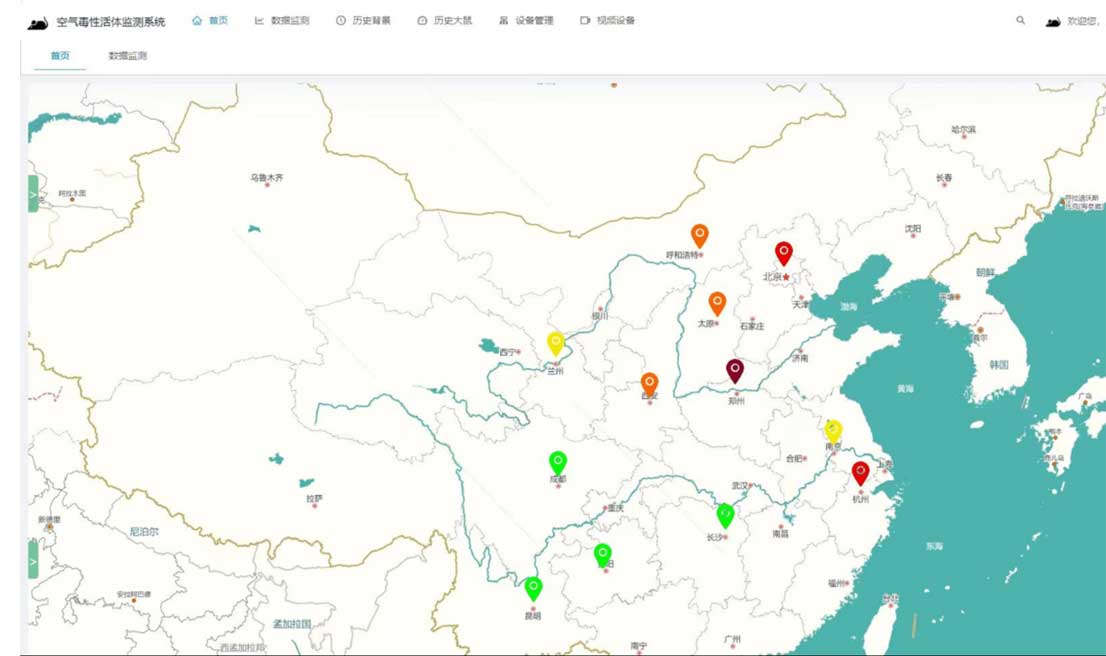This screenshot has height=656, width=1106.
Task: Open the 数据监测 item in top navigation
Action: [x=282, y=21]
